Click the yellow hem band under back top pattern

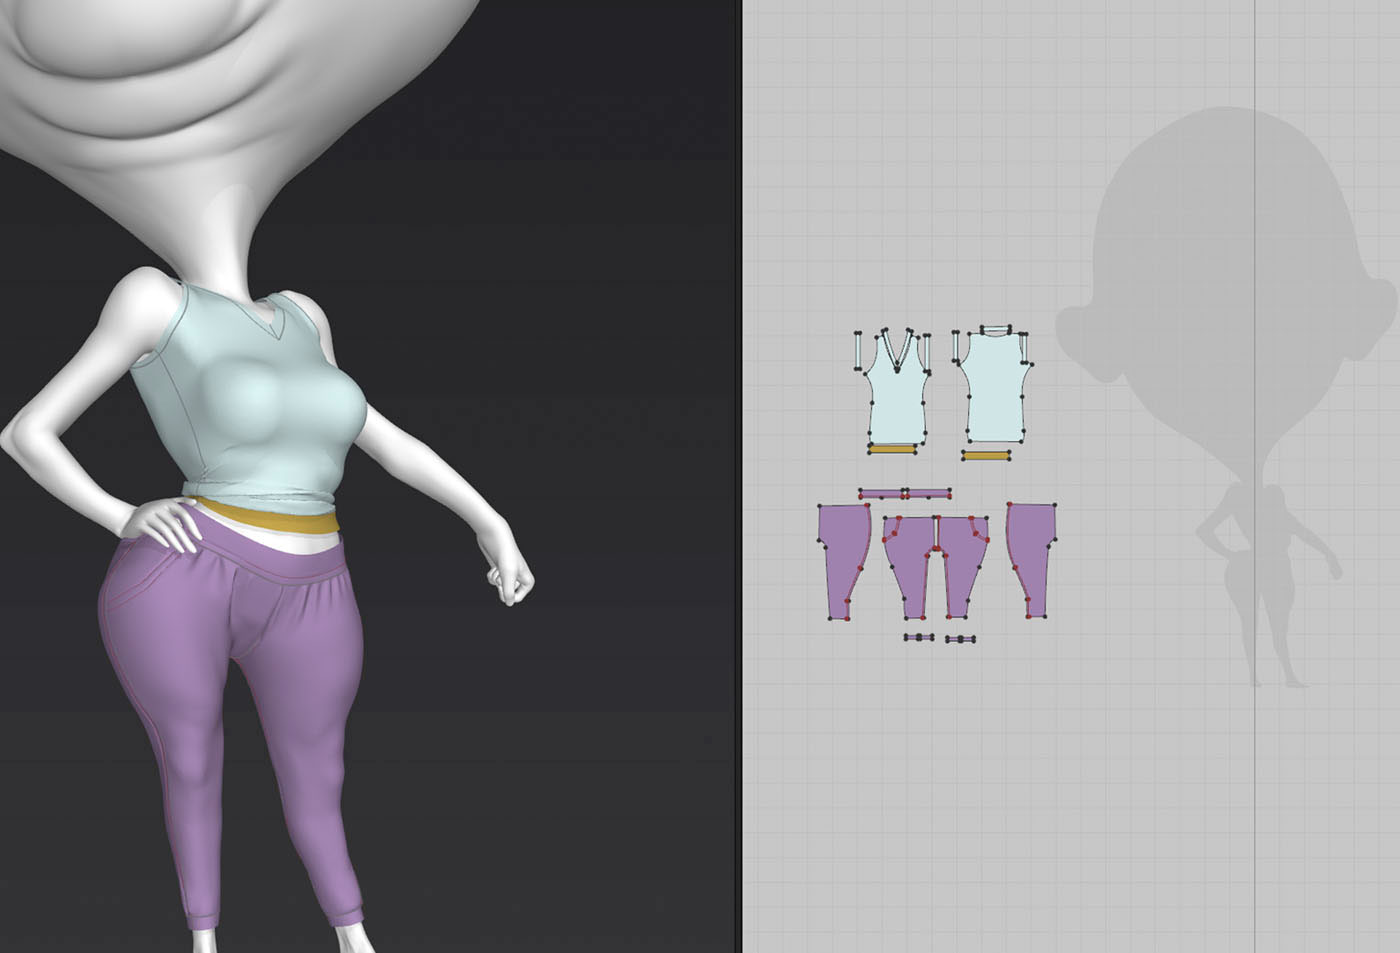(x=986, y=456)
